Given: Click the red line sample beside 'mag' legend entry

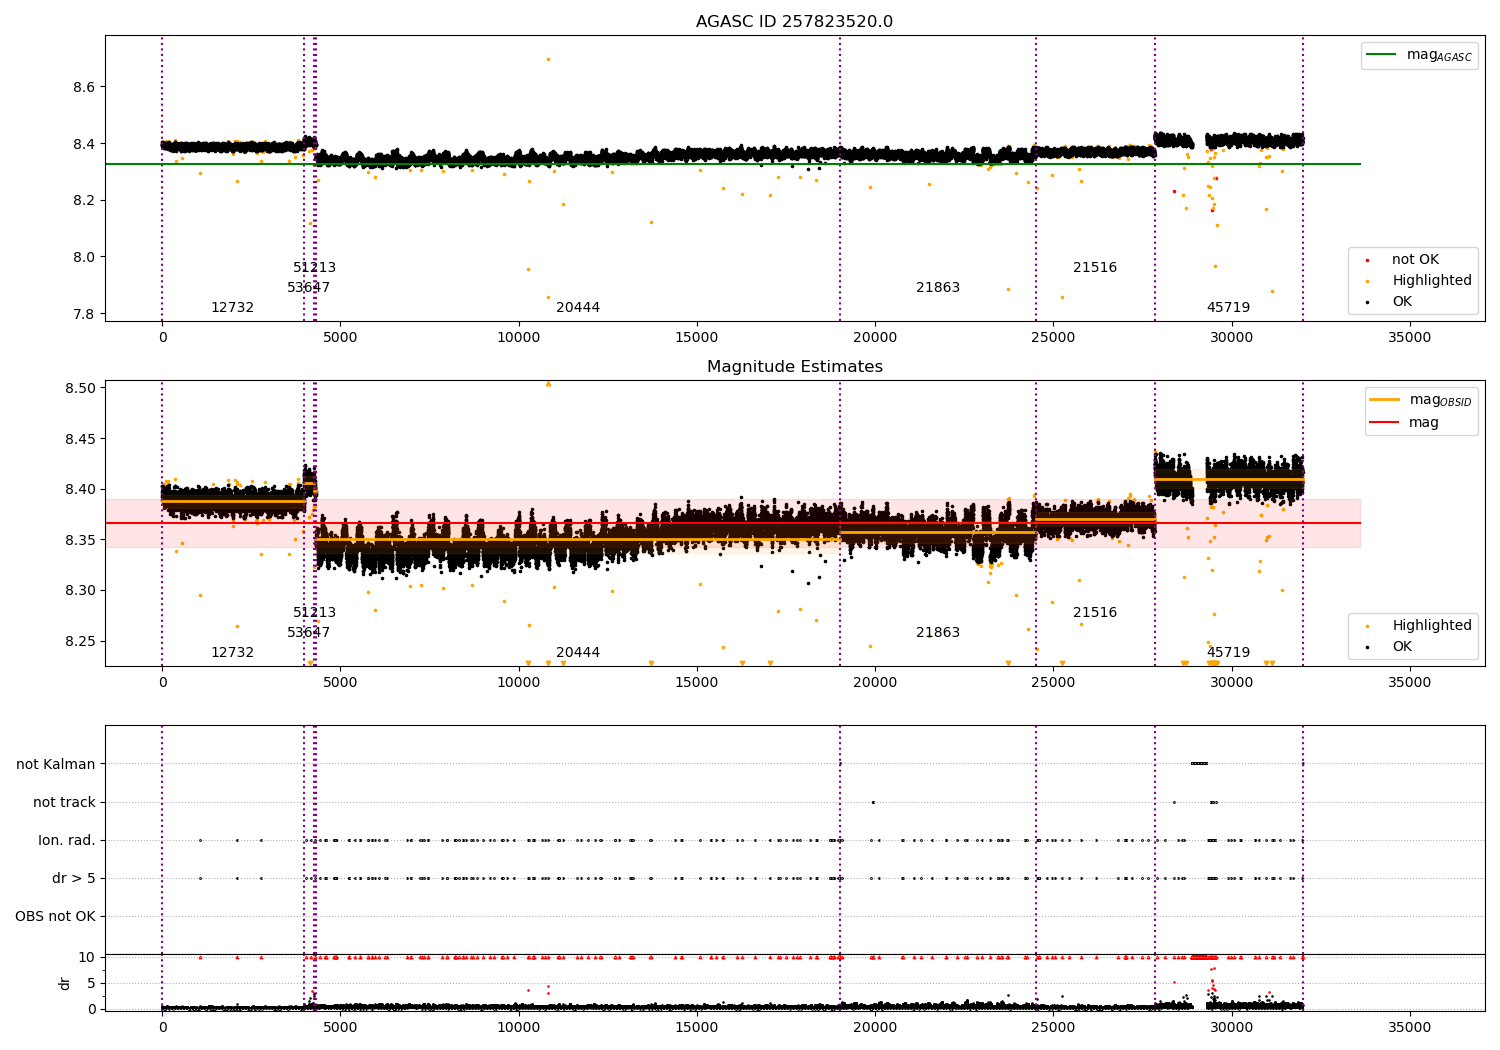Looking at the screenshot, I should 1385,422.
